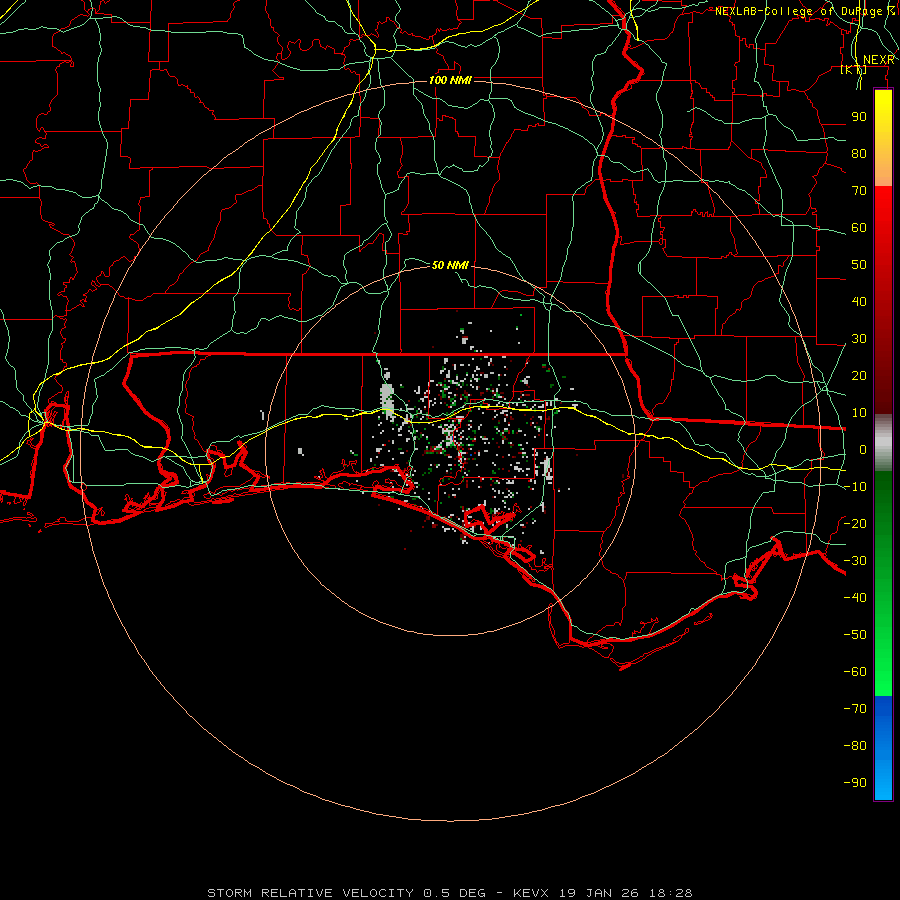Click the "-10" label on the velocity scale
900x900 pixels.
855,486
